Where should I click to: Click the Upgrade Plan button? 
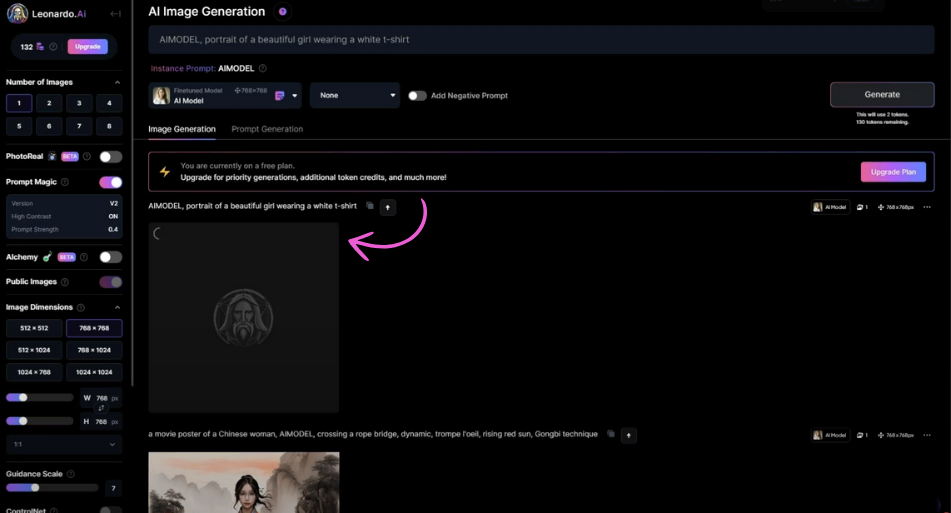pos(893,172)
